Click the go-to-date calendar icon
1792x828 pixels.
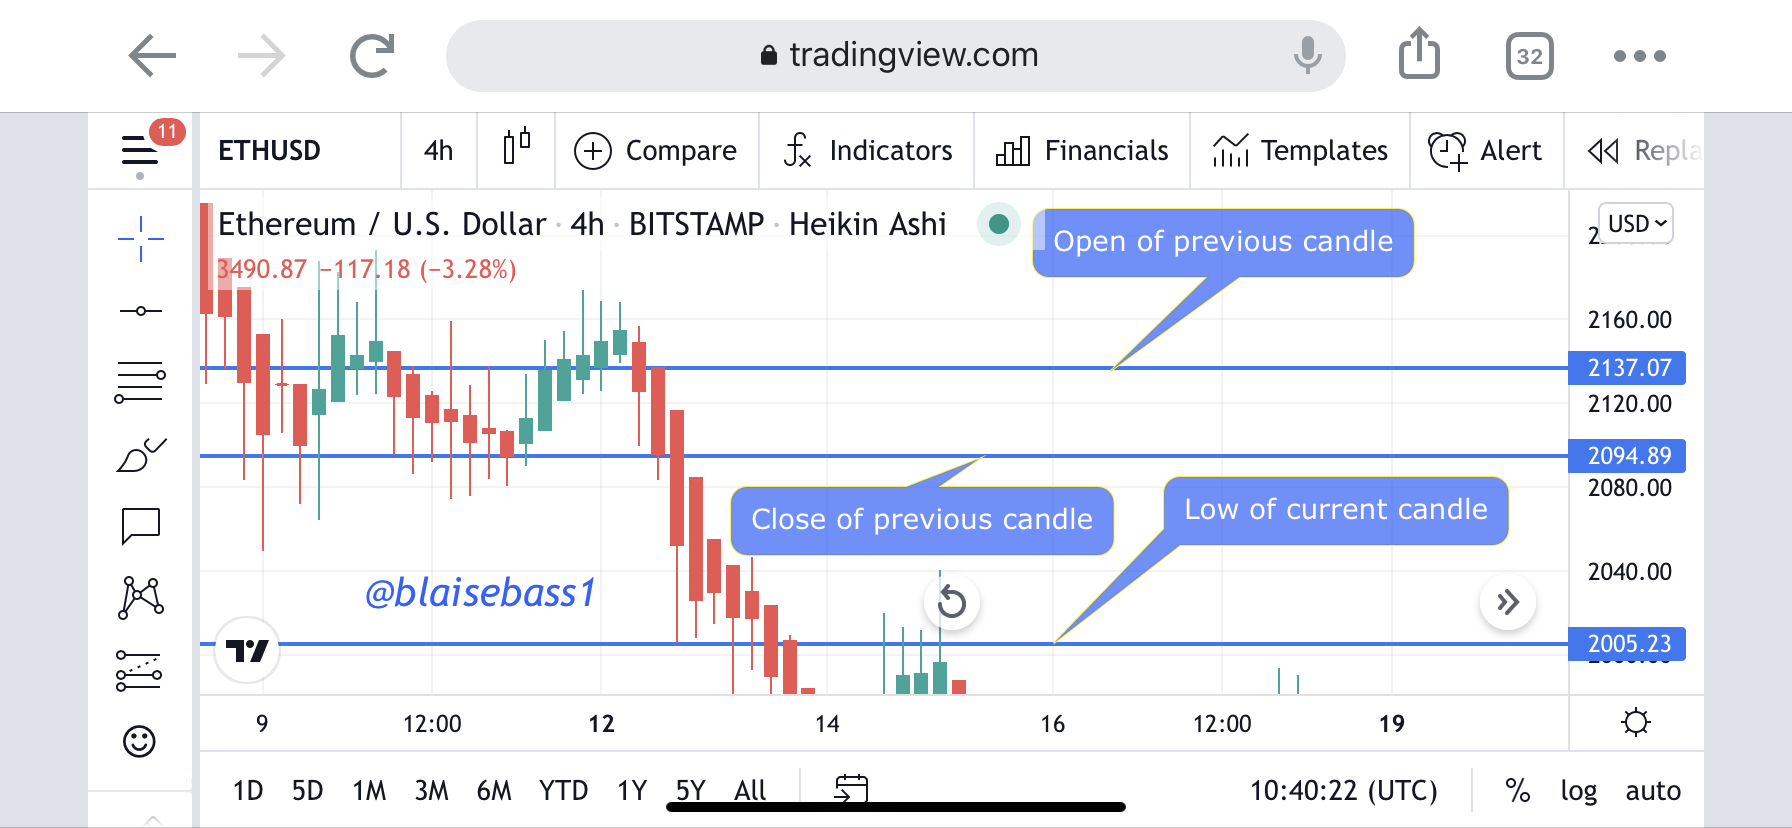(x=851, y=790)
